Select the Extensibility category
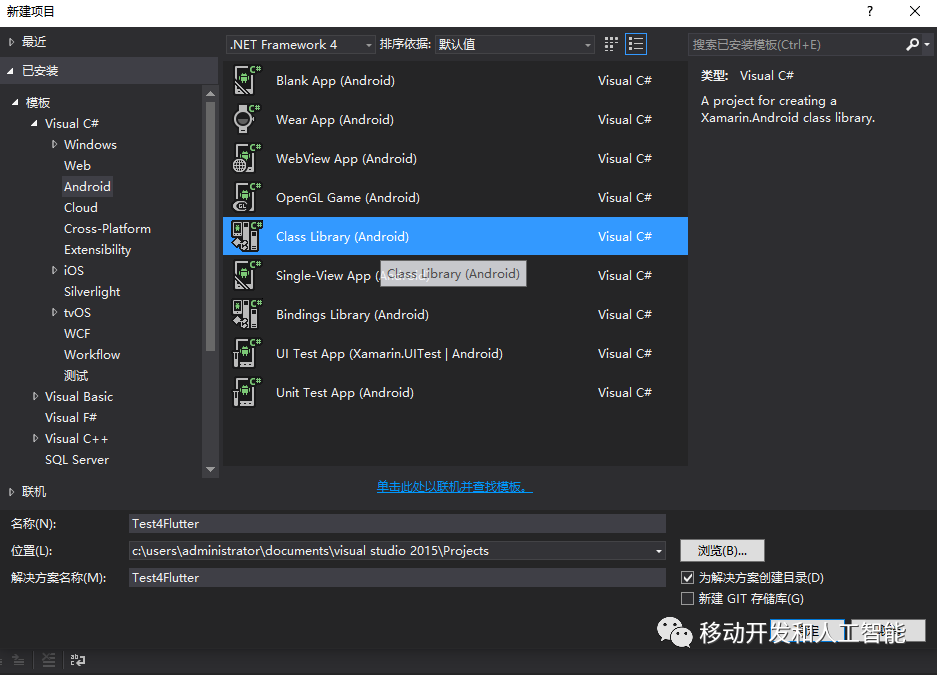Screen dimensions: 937x675 click(x=97, y=249)
